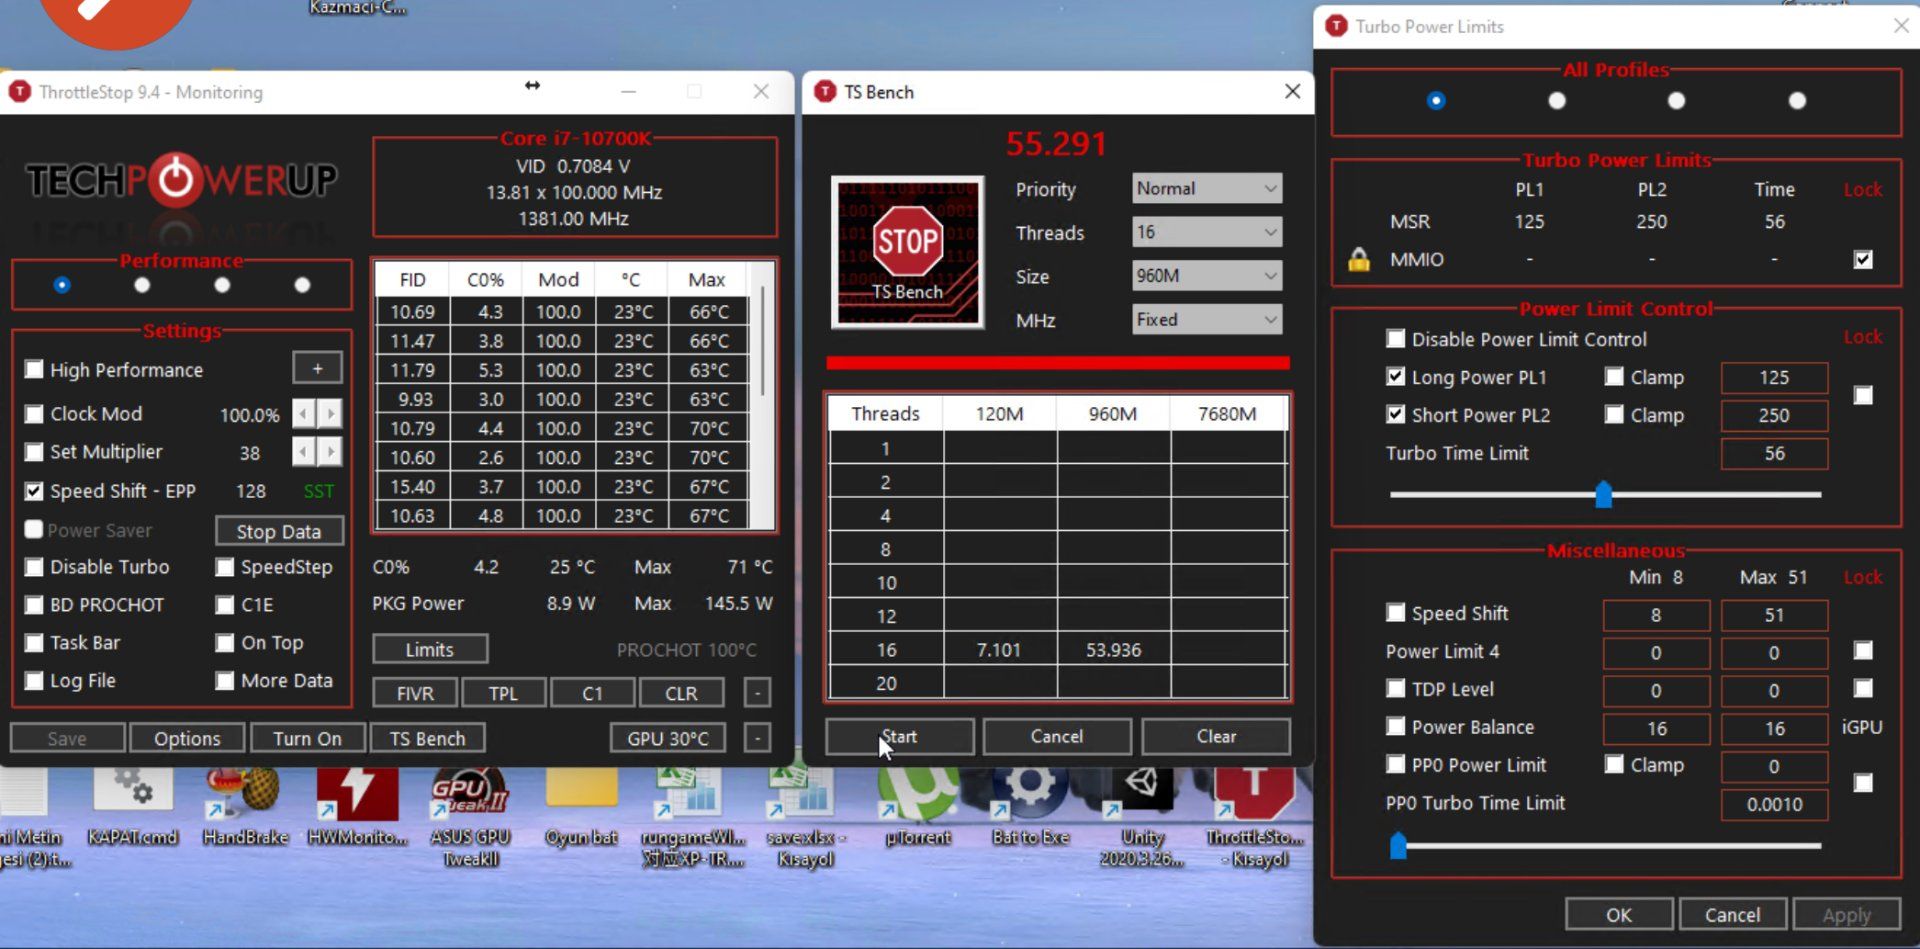Open the Threads dropdown set to 16
The height and width of the screenshot is (949, 1920).
pyautogui.click(x=1207, y=232)
